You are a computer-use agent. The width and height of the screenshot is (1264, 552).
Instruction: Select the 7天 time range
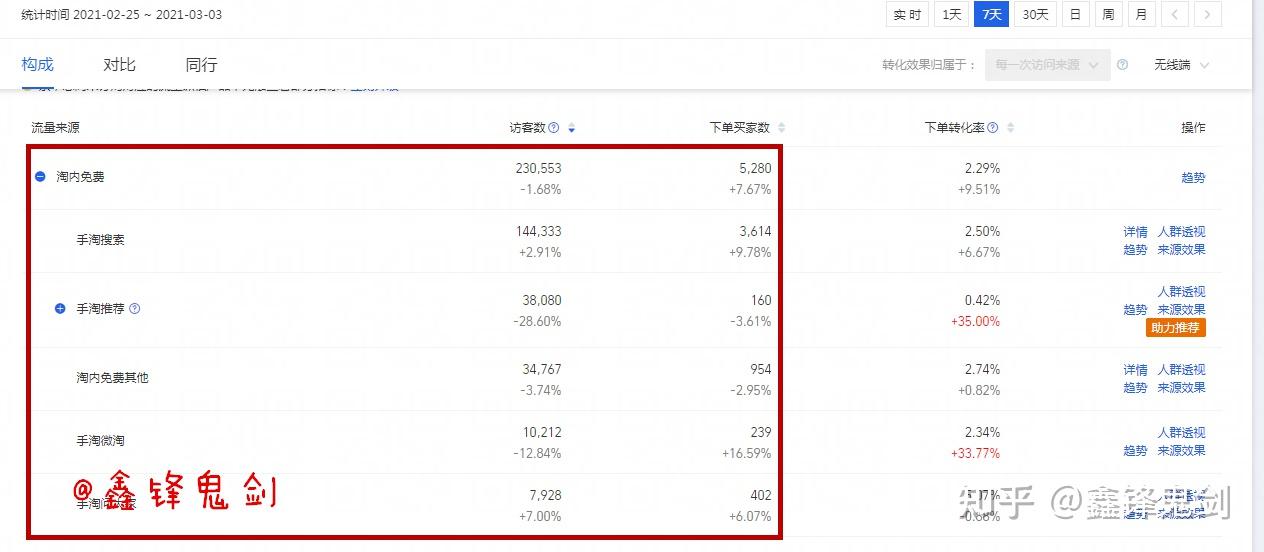click(991, 15)
